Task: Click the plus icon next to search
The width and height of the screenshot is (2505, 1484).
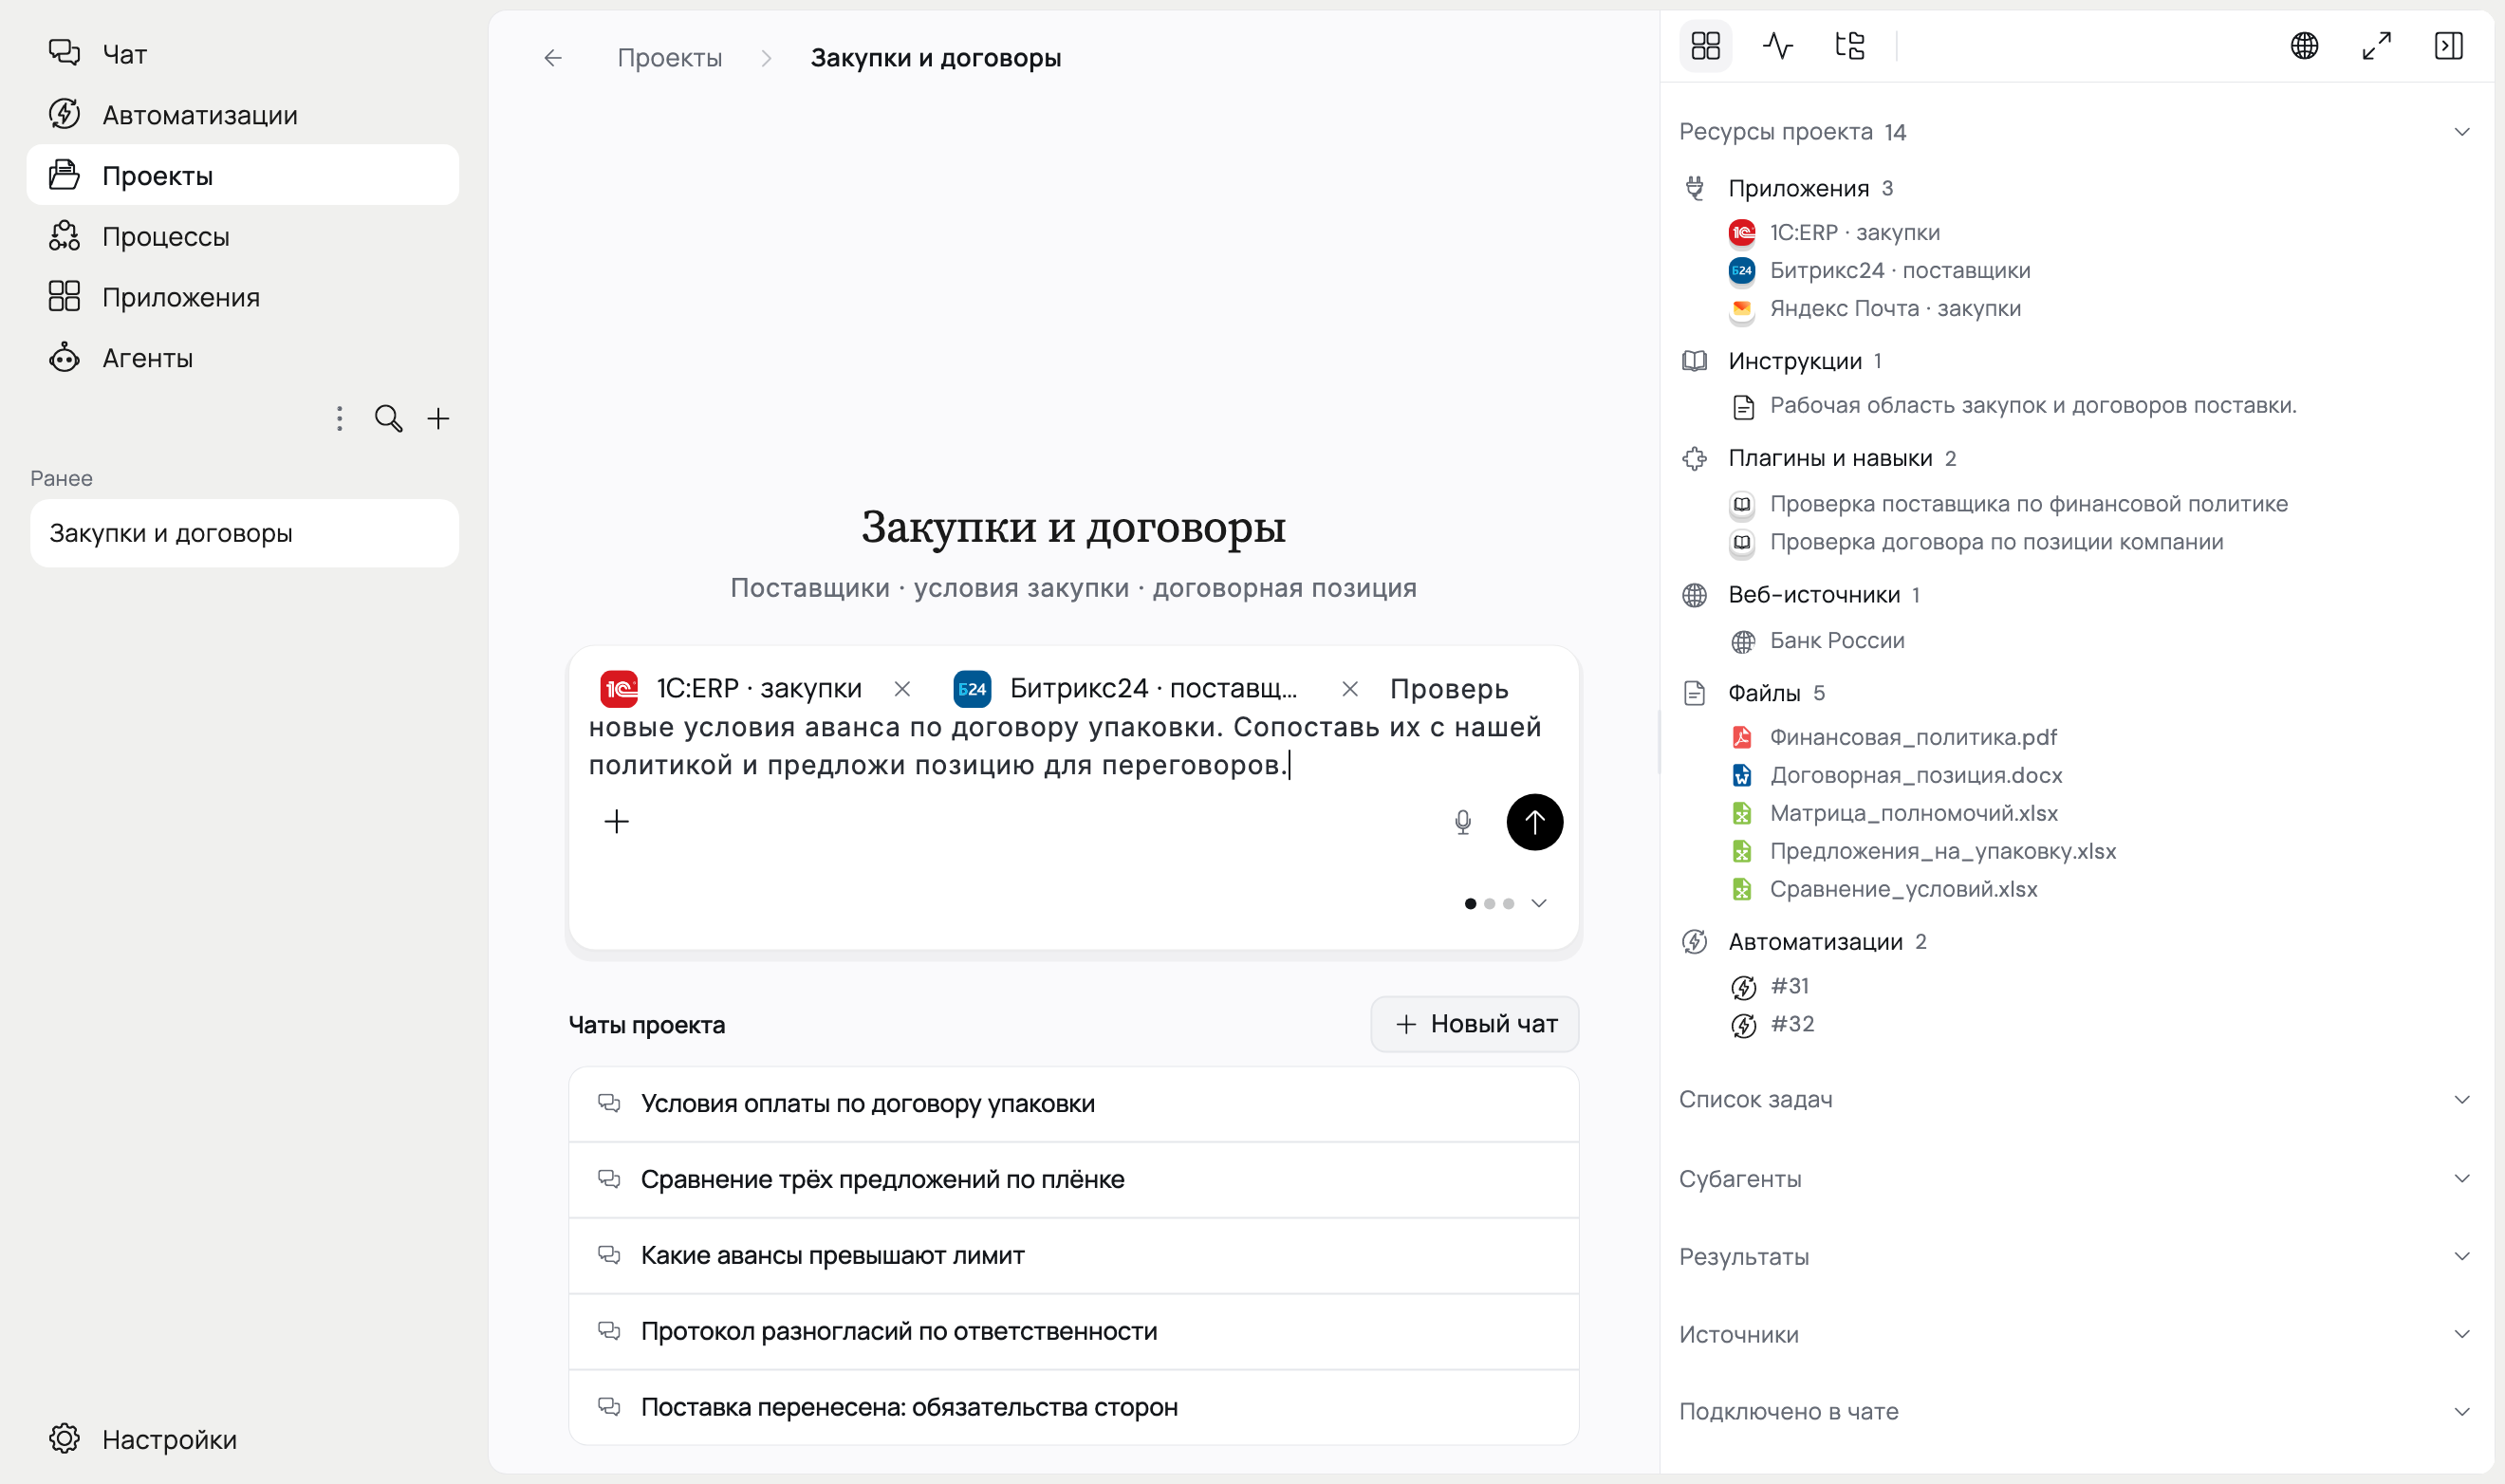Action: click(438, 418)
